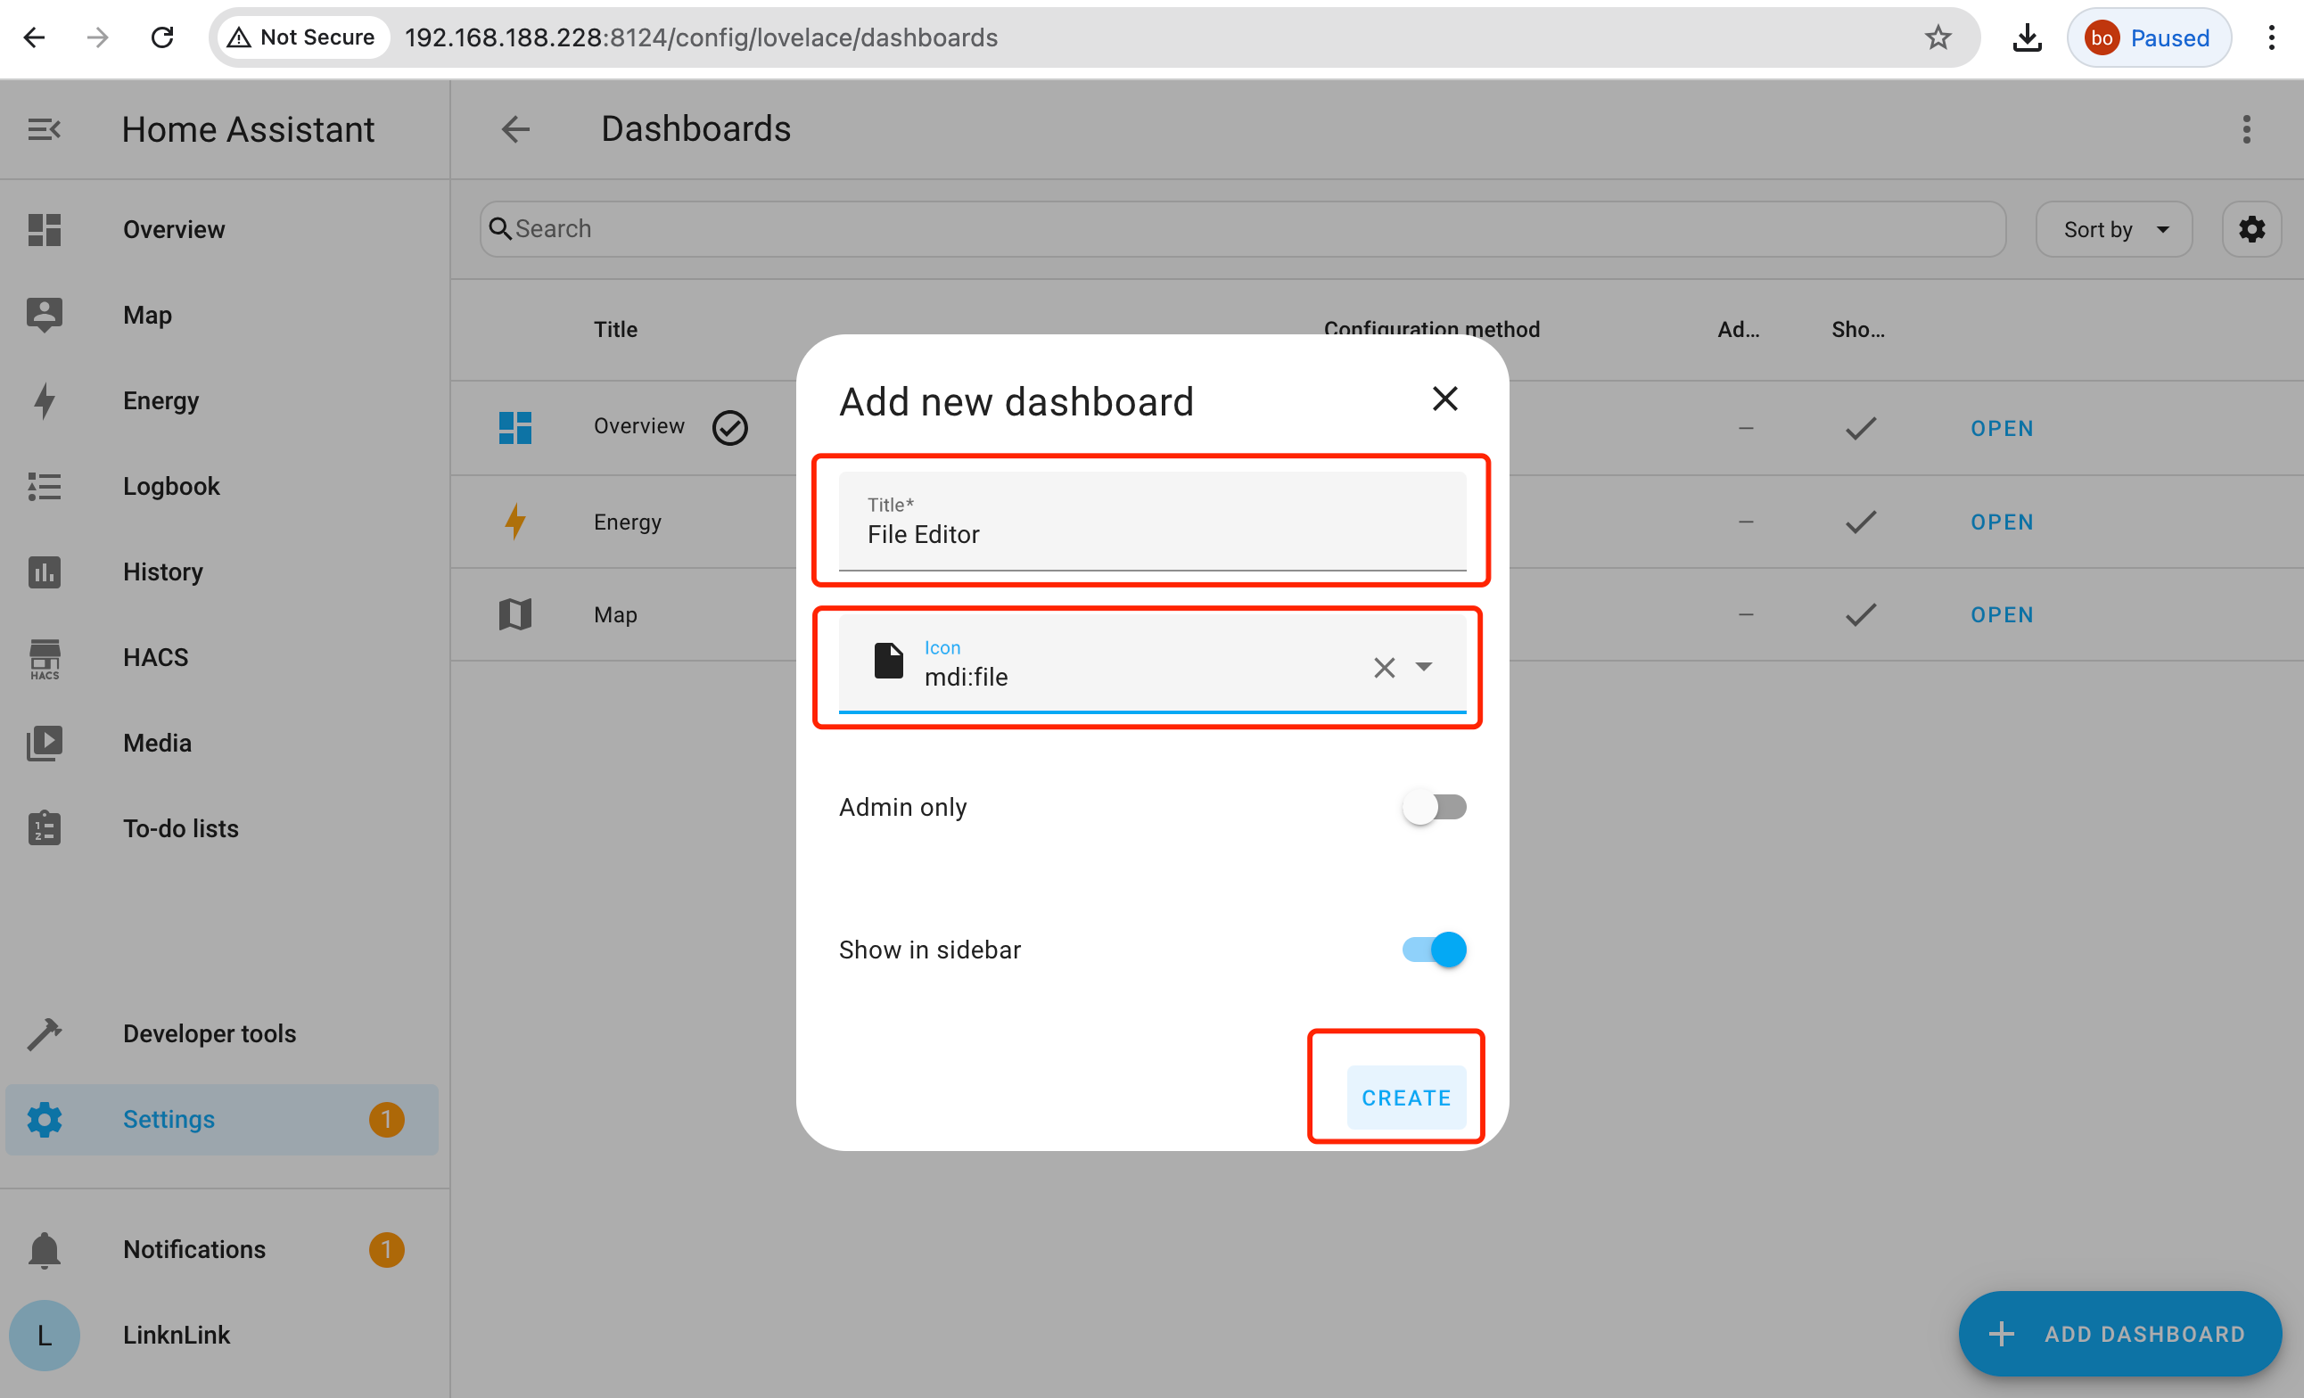Open Developer tools hammer icon
The width and height of the screenshot is (2304, 1398).
point(44,1034)
